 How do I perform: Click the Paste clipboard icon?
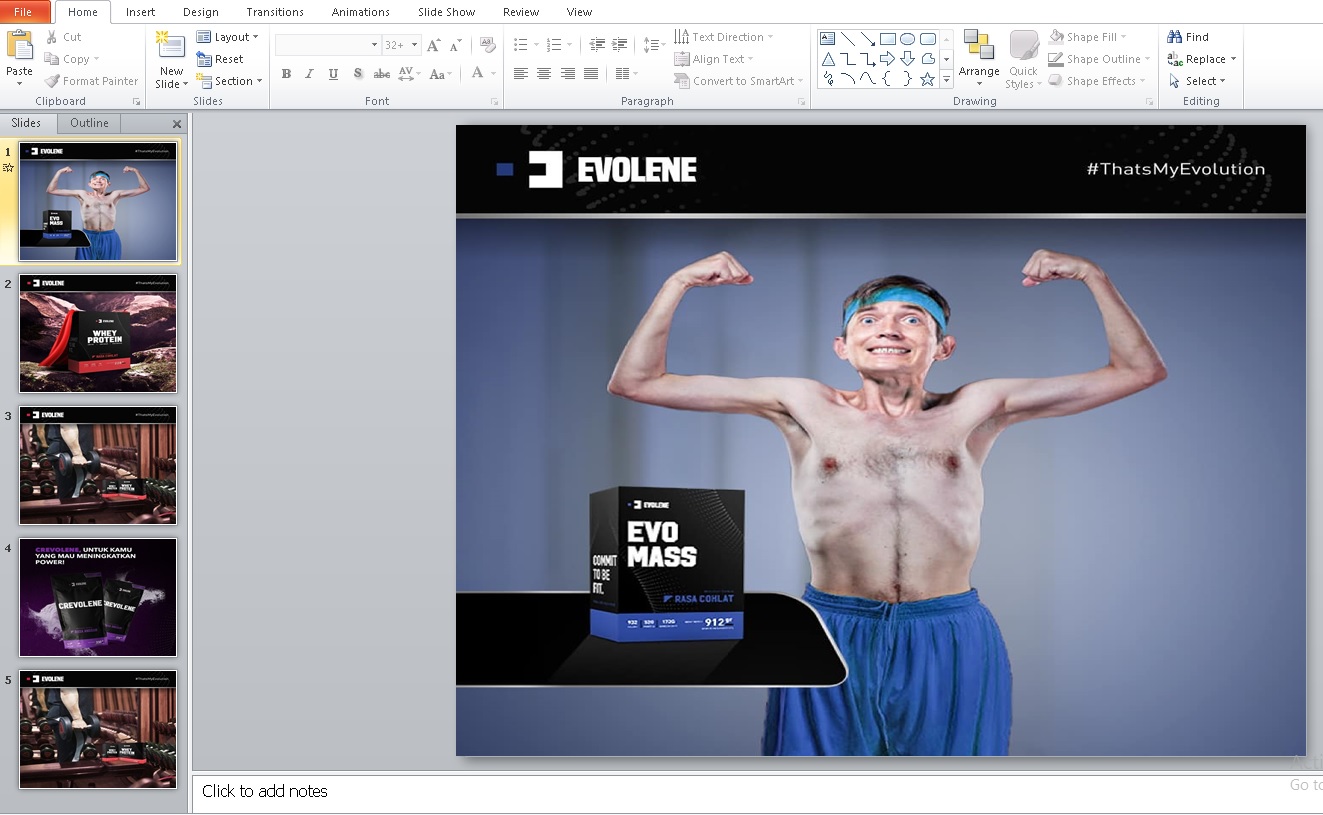pyautogui.click(x=19, y=45)
